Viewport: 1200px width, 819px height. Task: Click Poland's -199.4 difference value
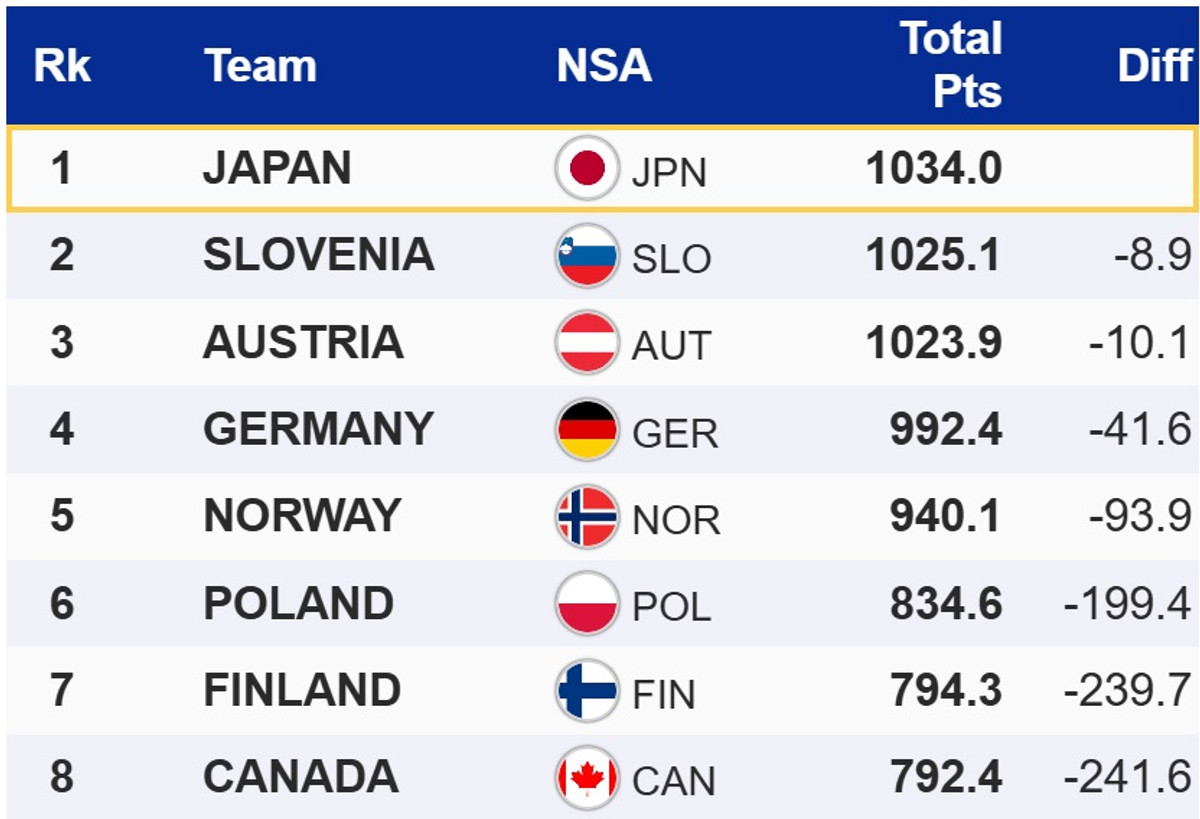point(1127,605)
